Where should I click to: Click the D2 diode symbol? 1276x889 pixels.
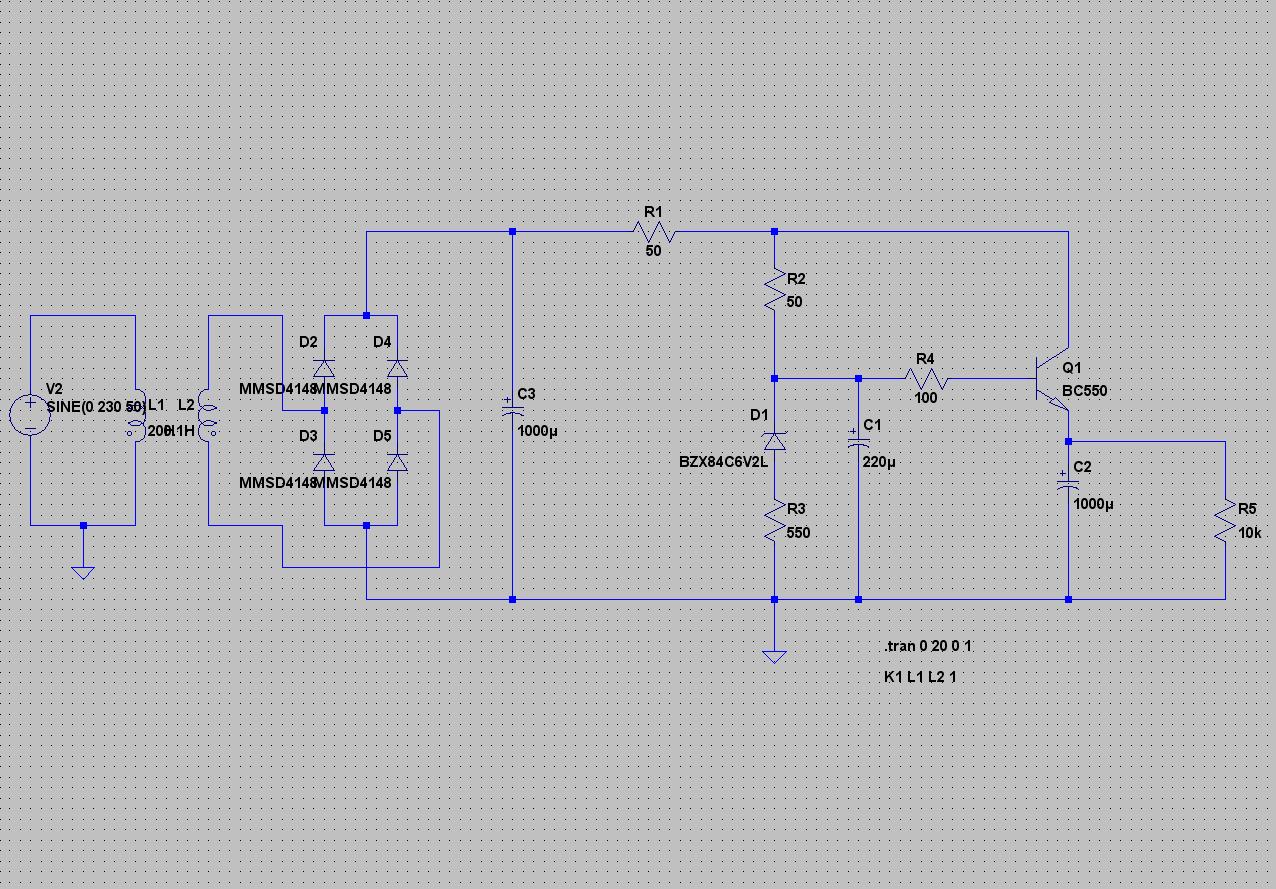324,367
